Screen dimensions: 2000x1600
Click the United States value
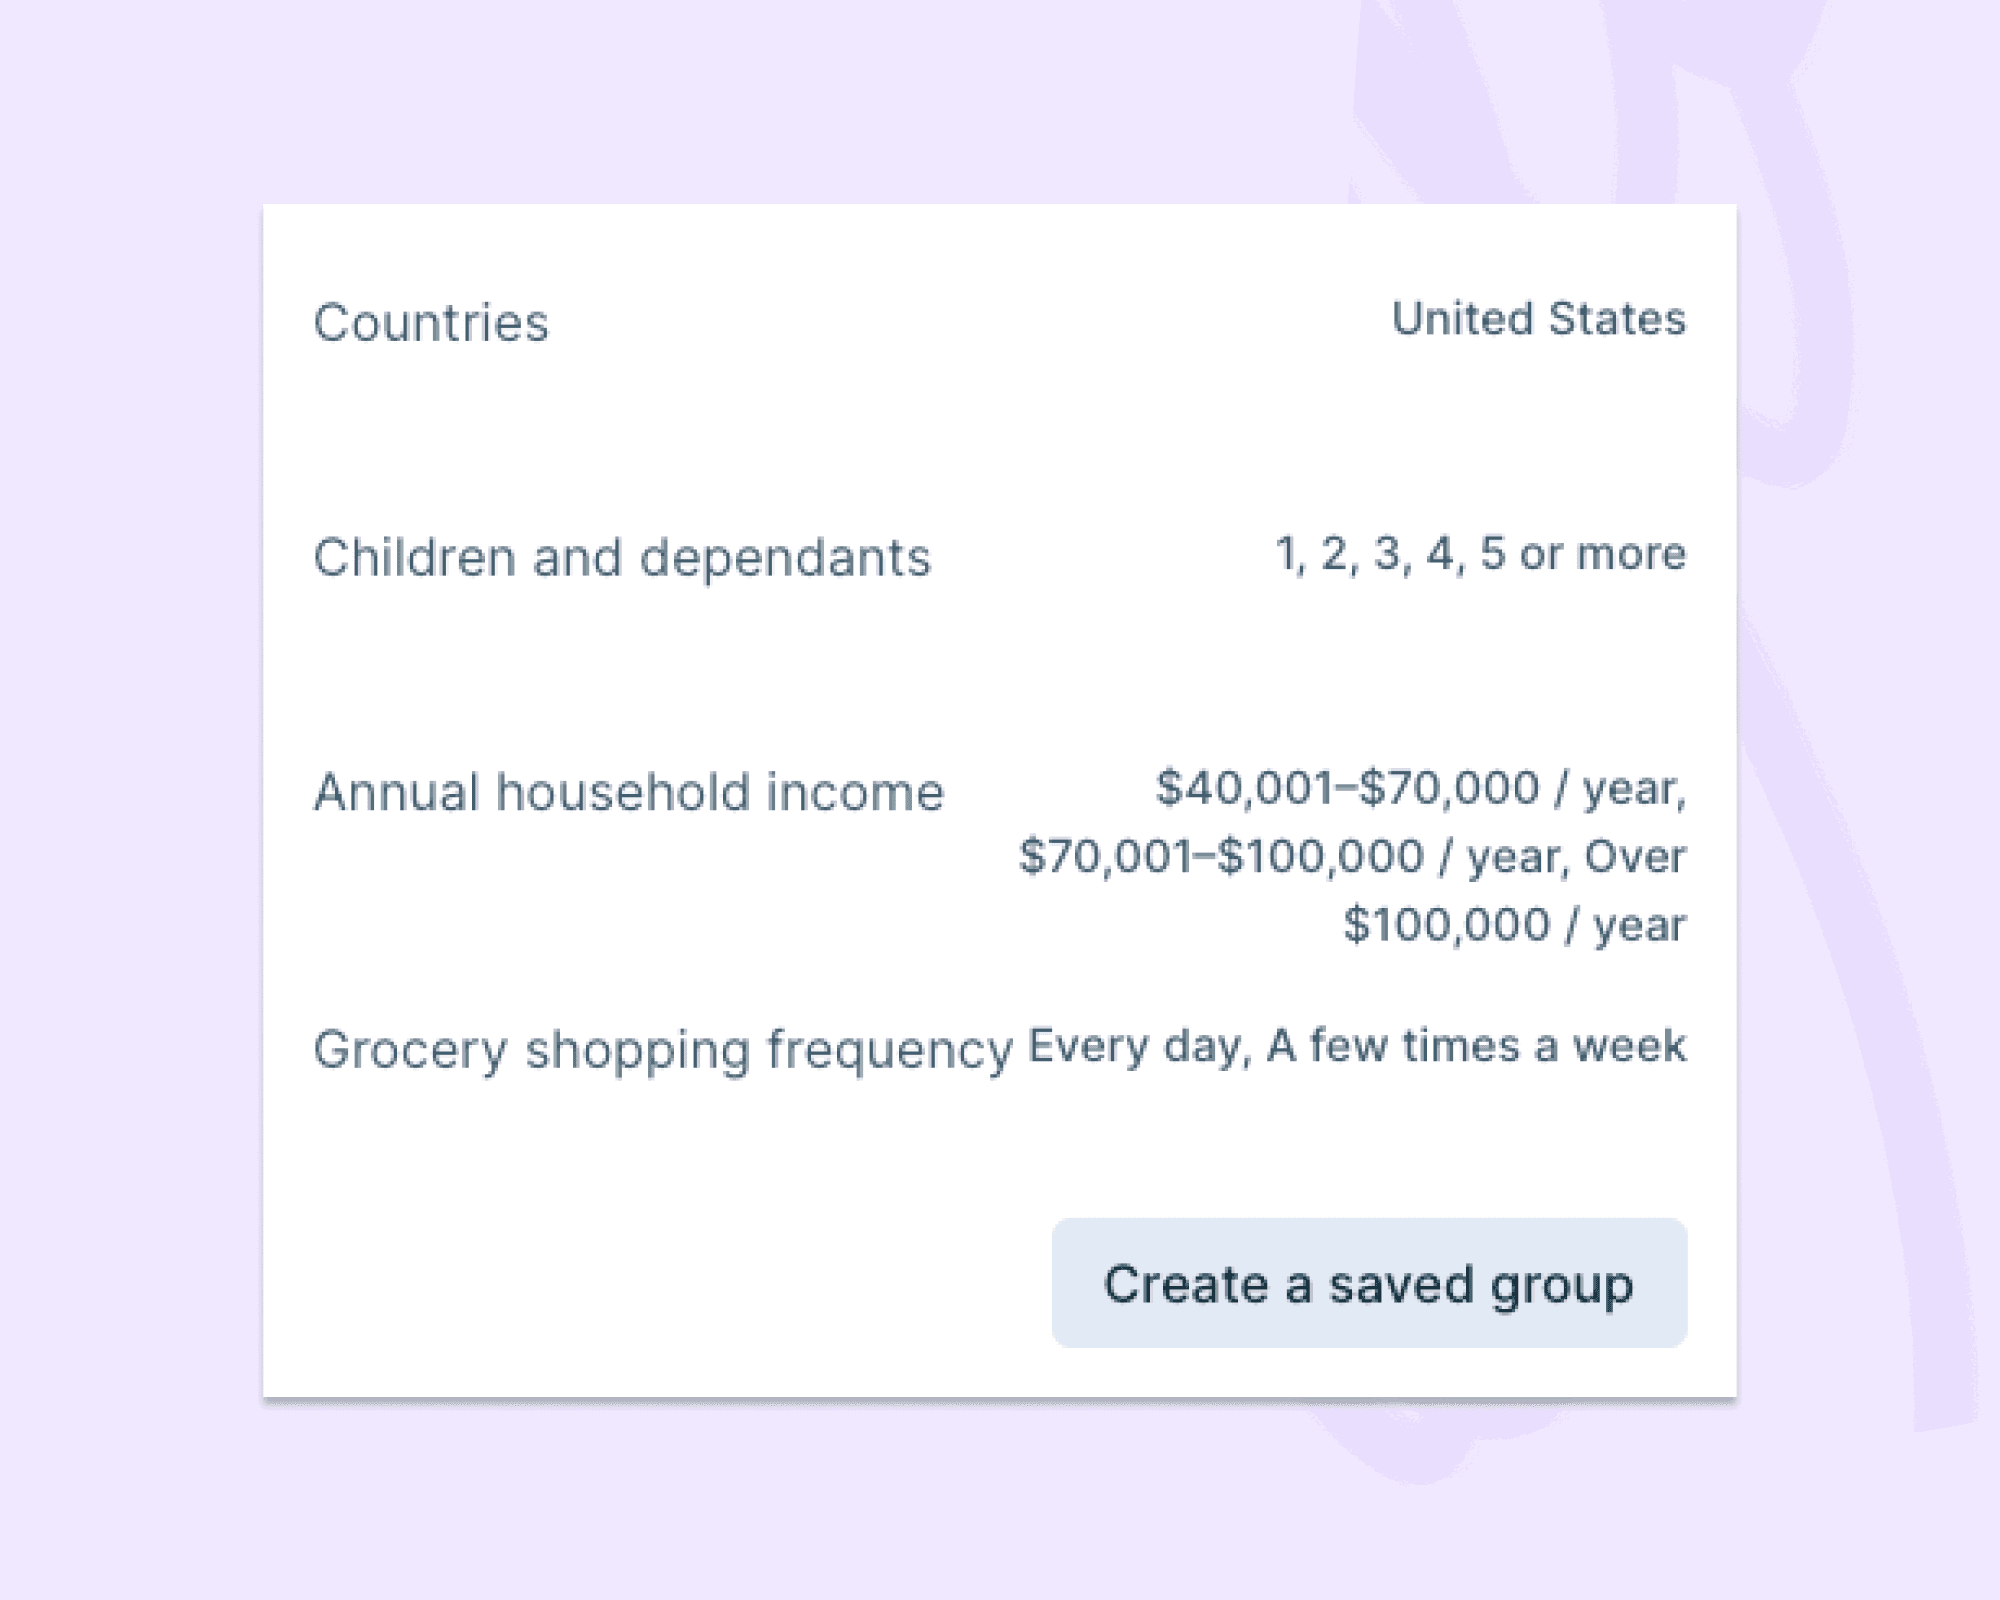click(1540, 318)
